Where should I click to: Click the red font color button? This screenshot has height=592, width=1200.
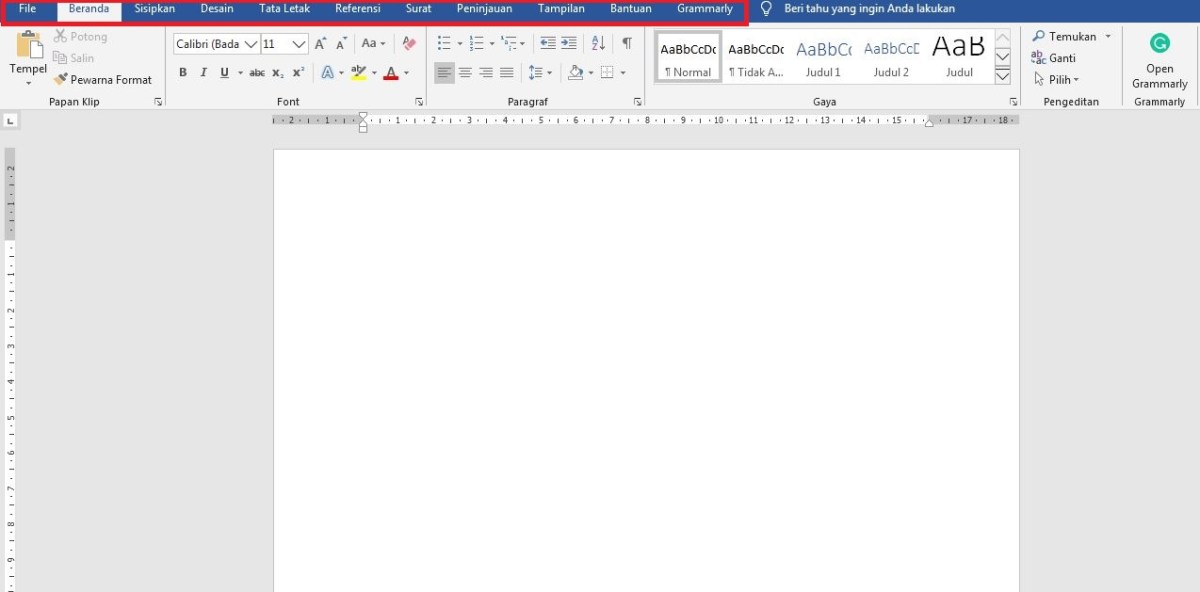click(x=390, y=73)
